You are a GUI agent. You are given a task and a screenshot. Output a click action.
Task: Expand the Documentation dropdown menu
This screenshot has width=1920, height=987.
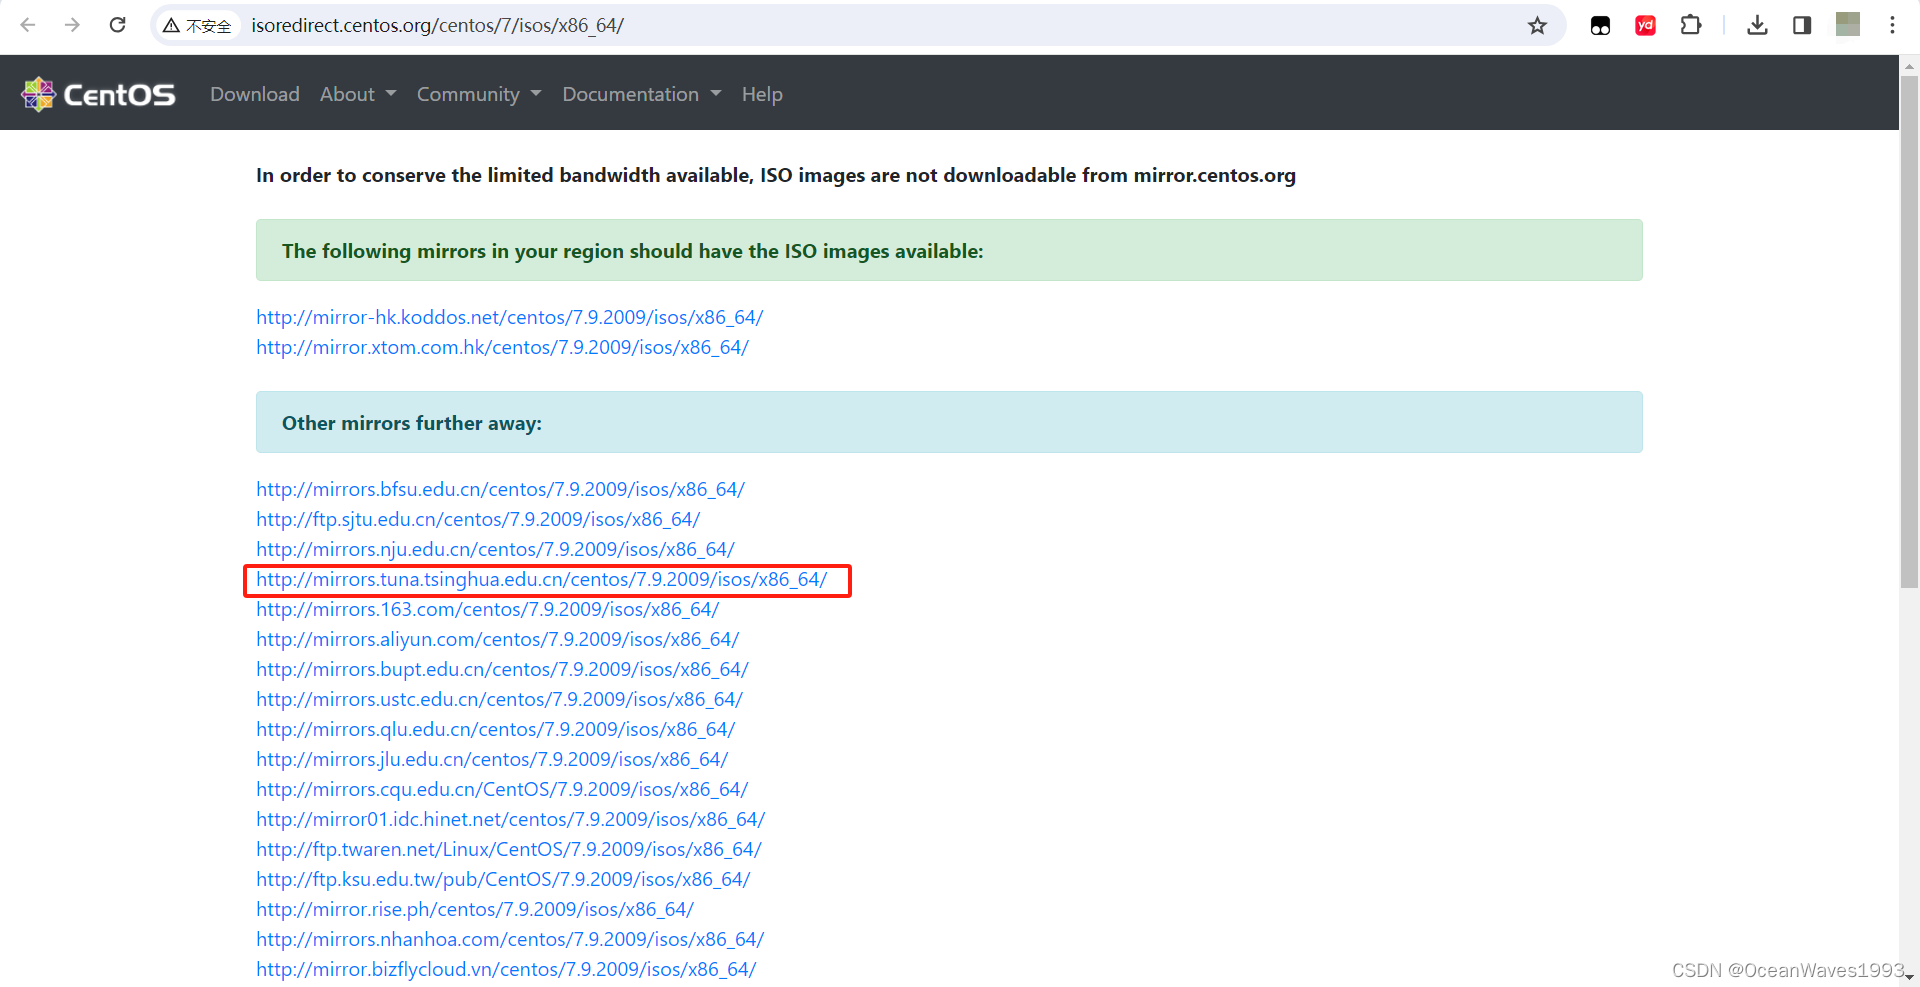[642, 94]
